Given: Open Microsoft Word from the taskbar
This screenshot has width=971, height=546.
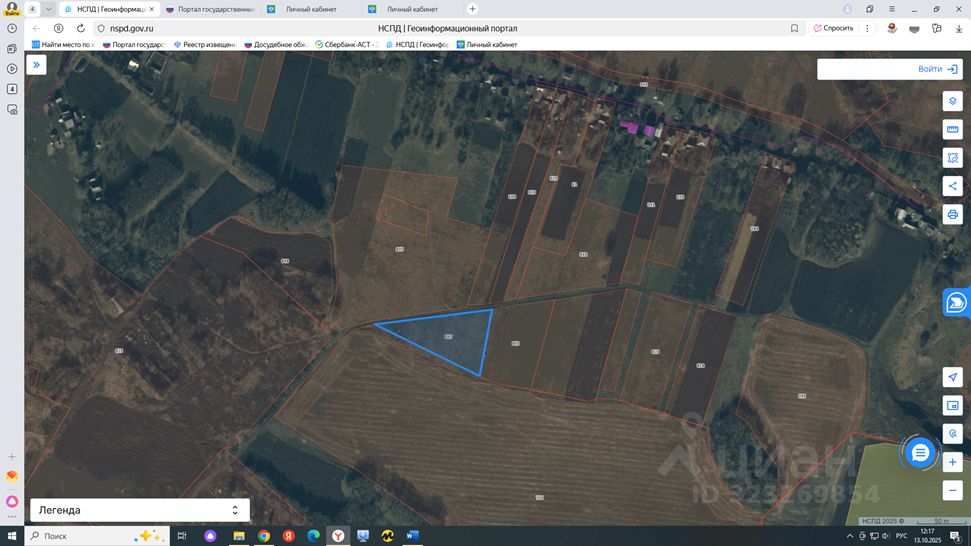Looking at the screenshot, I should [x=412, y=536].
